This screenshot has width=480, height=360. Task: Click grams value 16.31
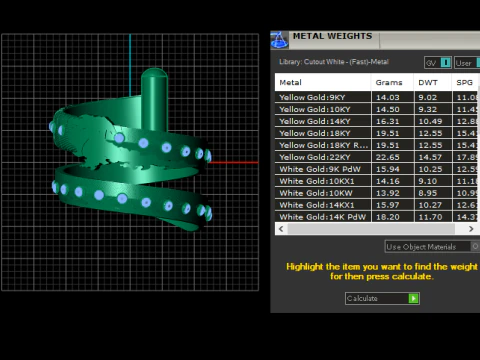[x=388, y=121]
